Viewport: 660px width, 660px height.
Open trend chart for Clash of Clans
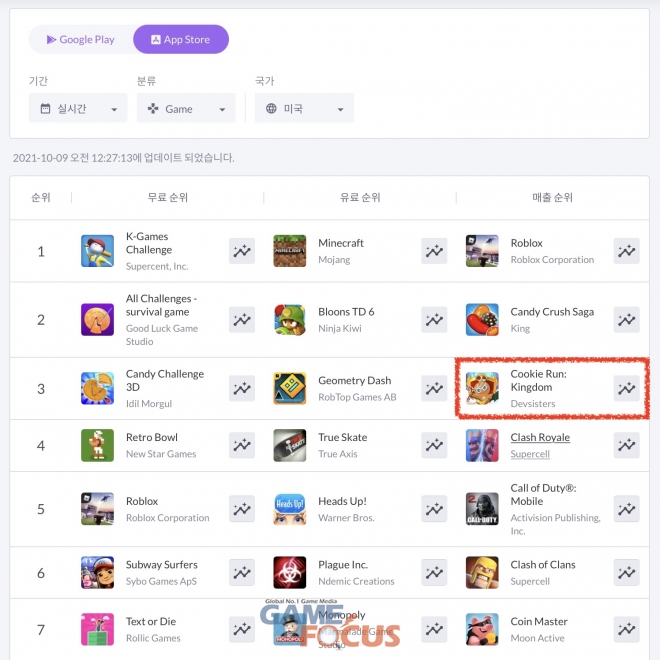pyautogui.click(x=626, y=572)
